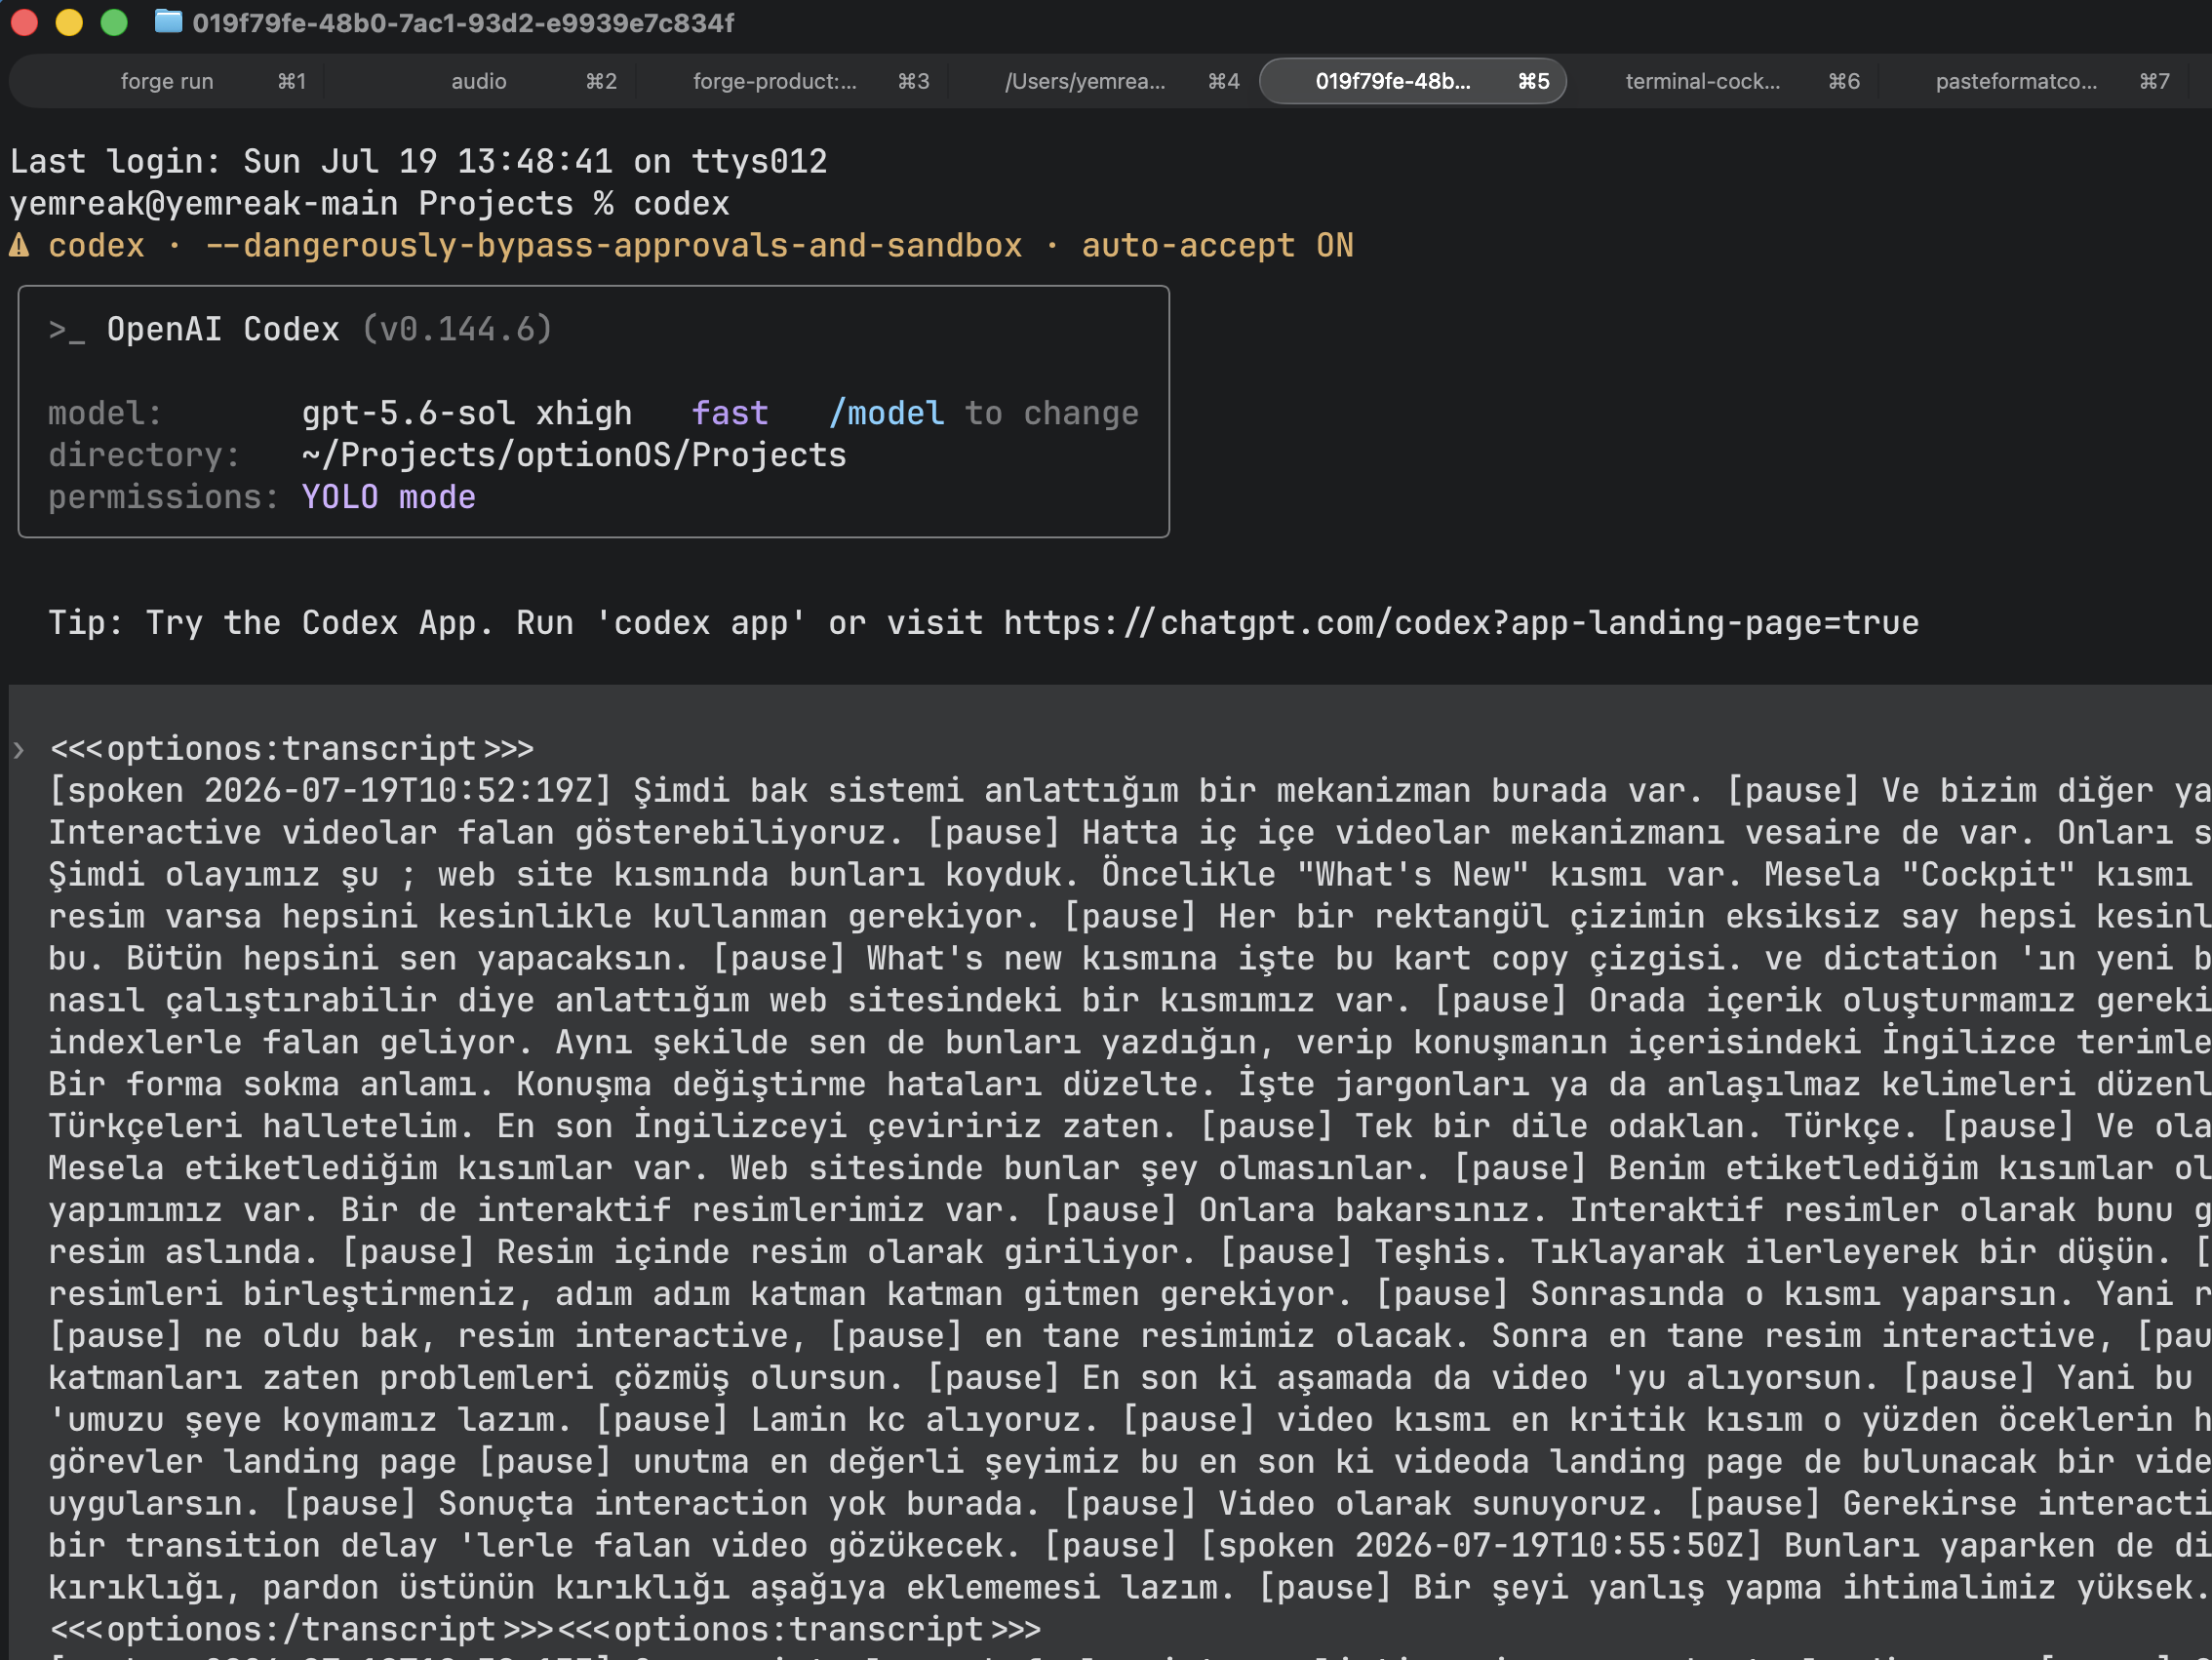This screenshot has width=2212, height=1660.
Task: Click the '›' input prompt chevron
Action: coord(19,749)
